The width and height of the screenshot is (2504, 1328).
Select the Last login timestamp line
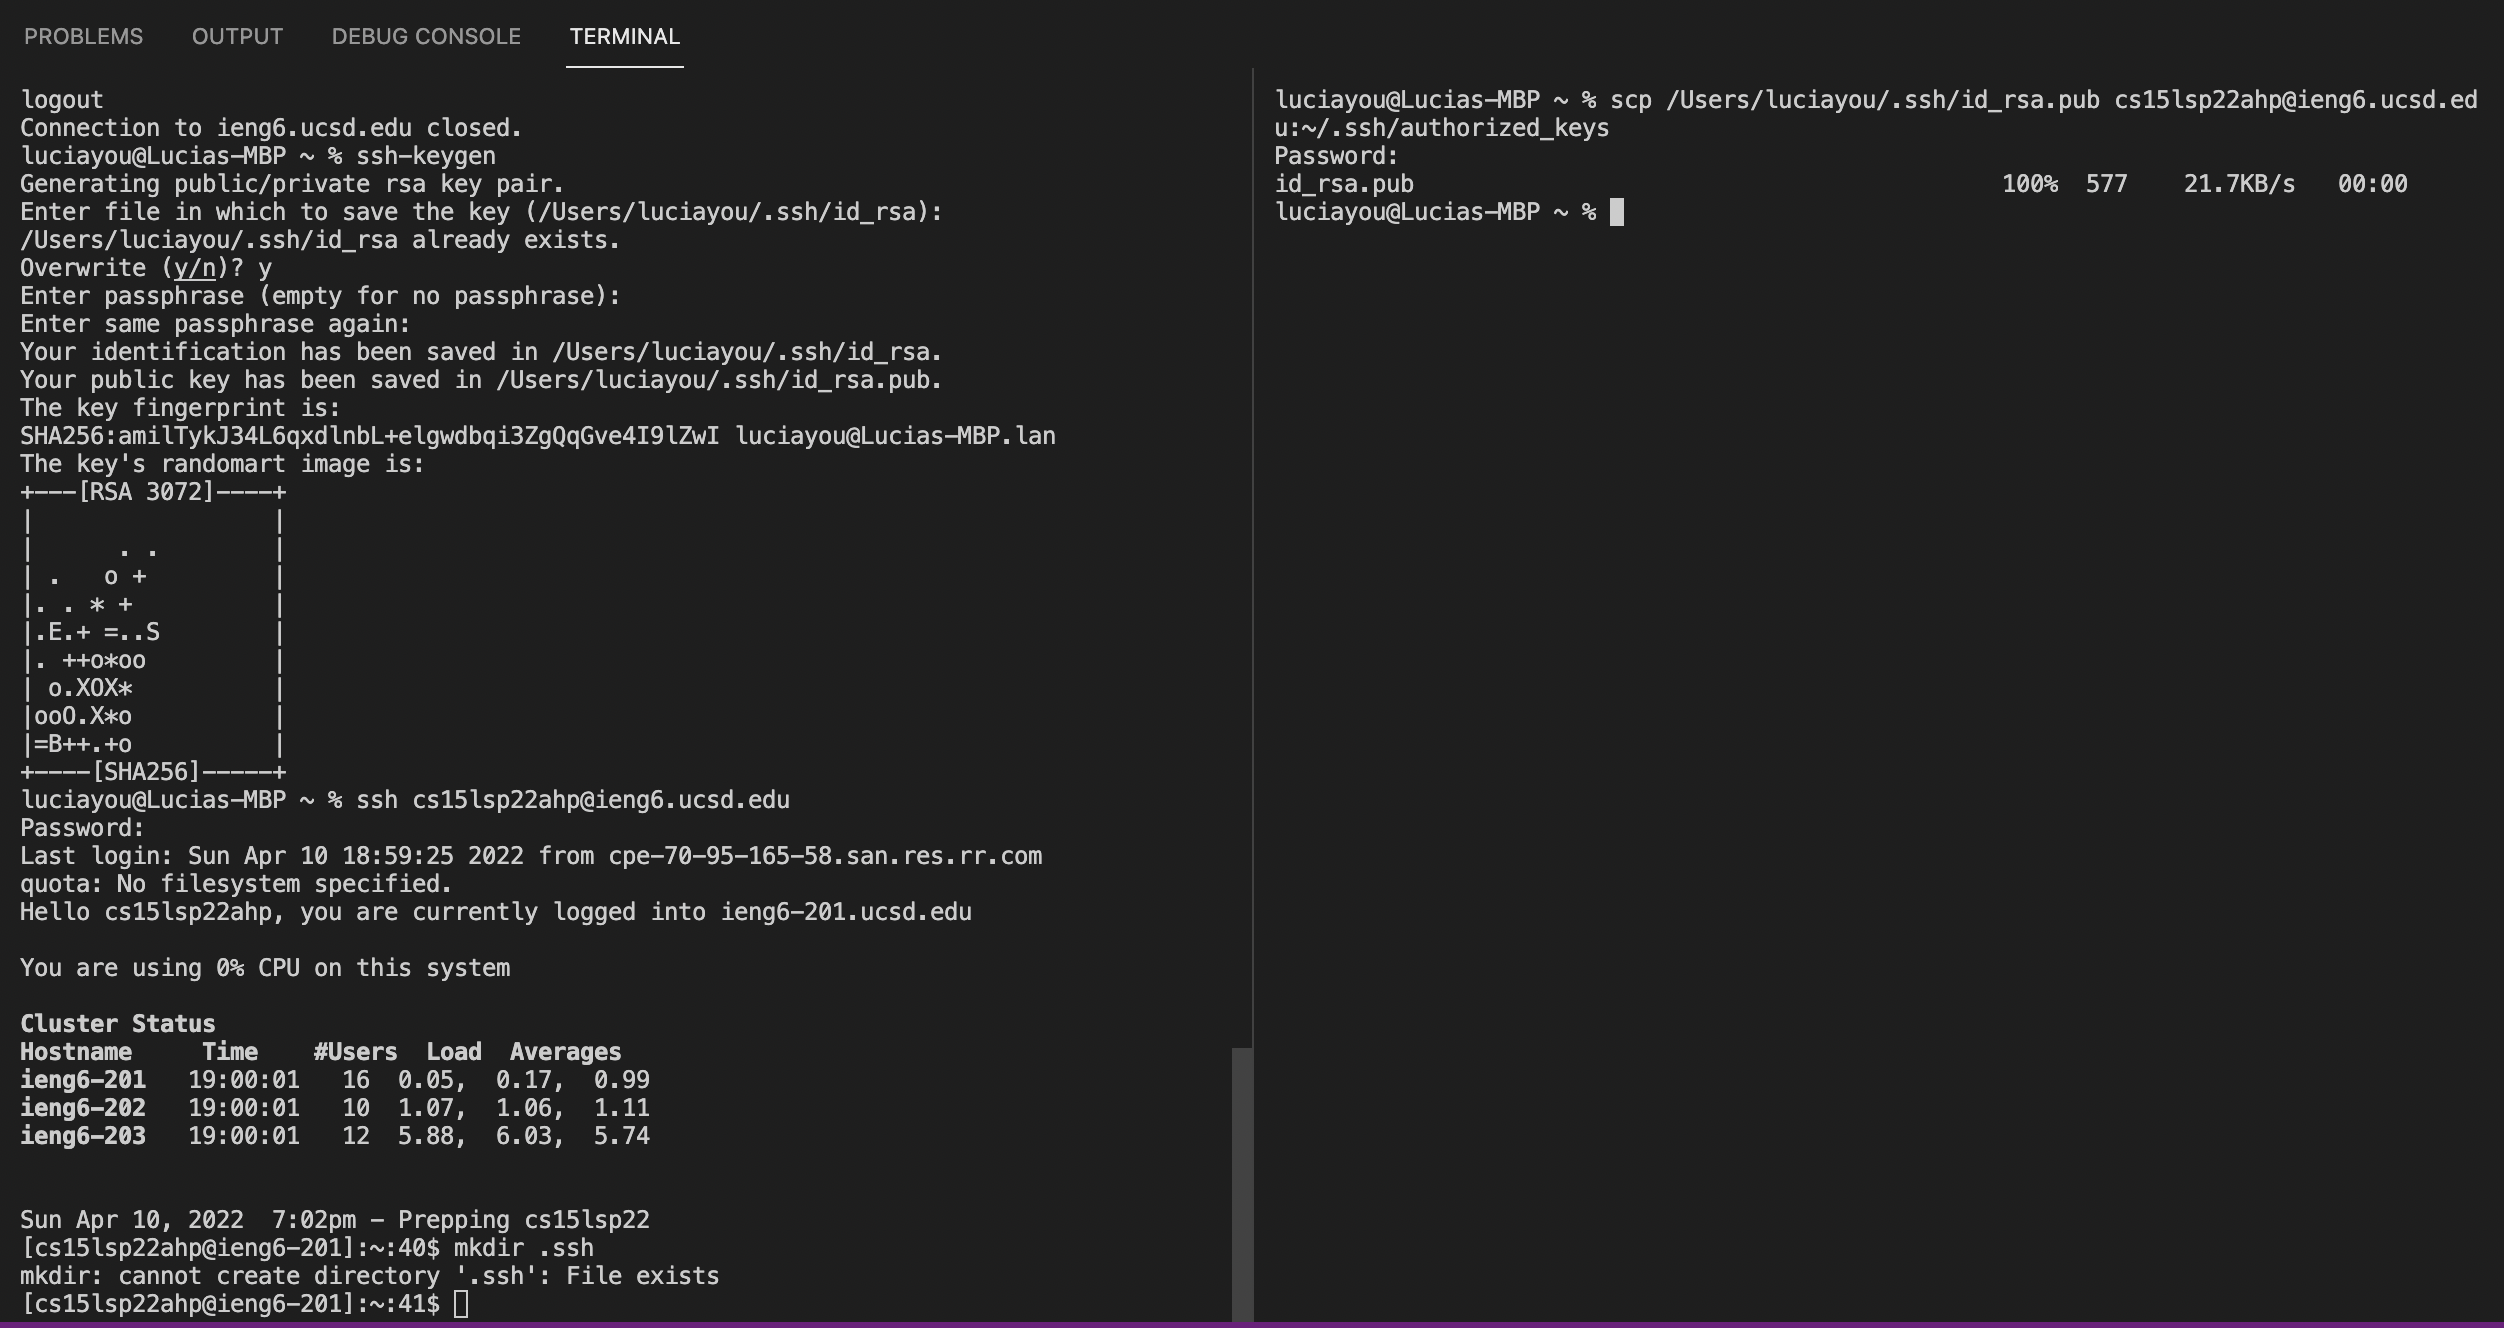tap(530, 855)
